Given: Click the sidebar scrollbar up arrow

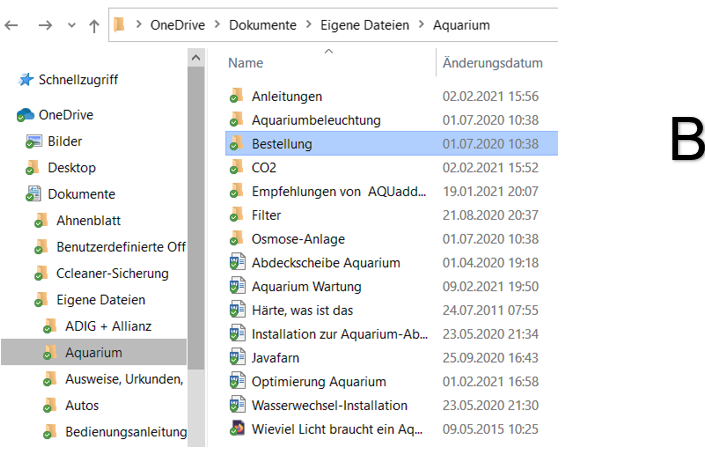Looking at the screenshot, I should (196, 58).
